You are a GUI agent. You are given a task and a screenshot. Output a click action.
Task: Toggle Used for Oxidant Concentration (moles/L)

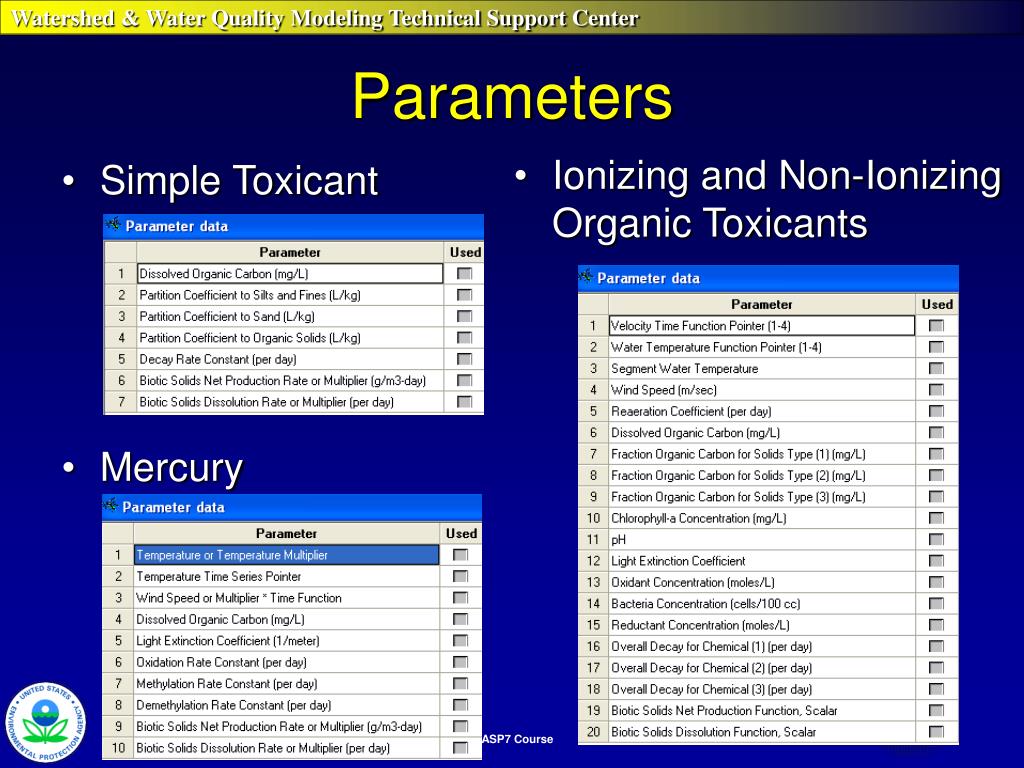click(936, 582)
